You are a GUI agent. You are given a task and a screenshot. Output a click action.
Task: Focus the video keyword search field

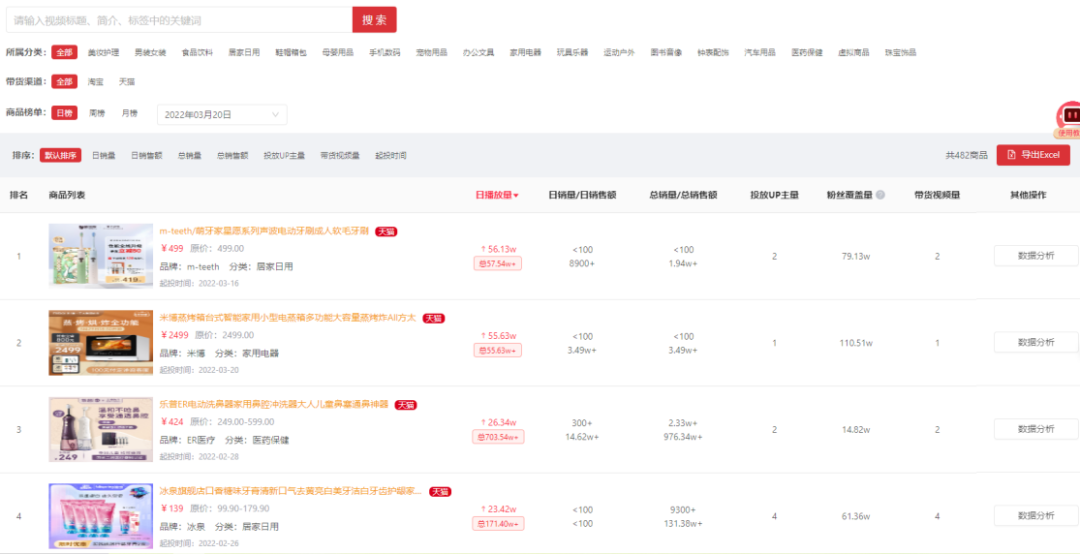(179, 20)
